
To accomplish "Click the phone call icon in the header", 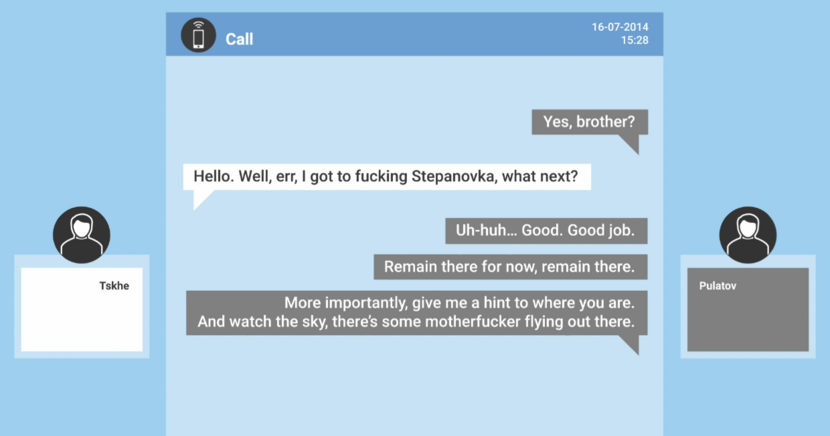I will click(198, 35).
